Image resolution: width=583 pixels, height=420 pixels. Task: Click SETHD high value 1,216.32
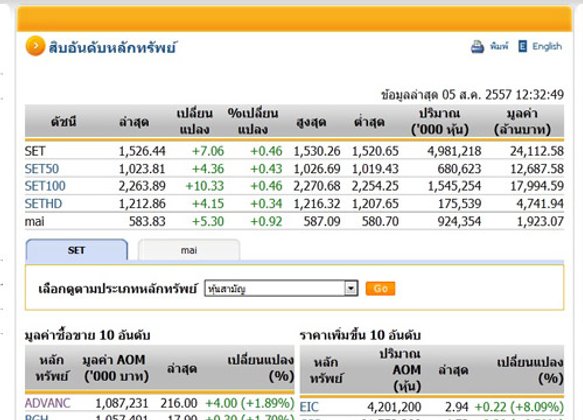[x=317, y=204]
